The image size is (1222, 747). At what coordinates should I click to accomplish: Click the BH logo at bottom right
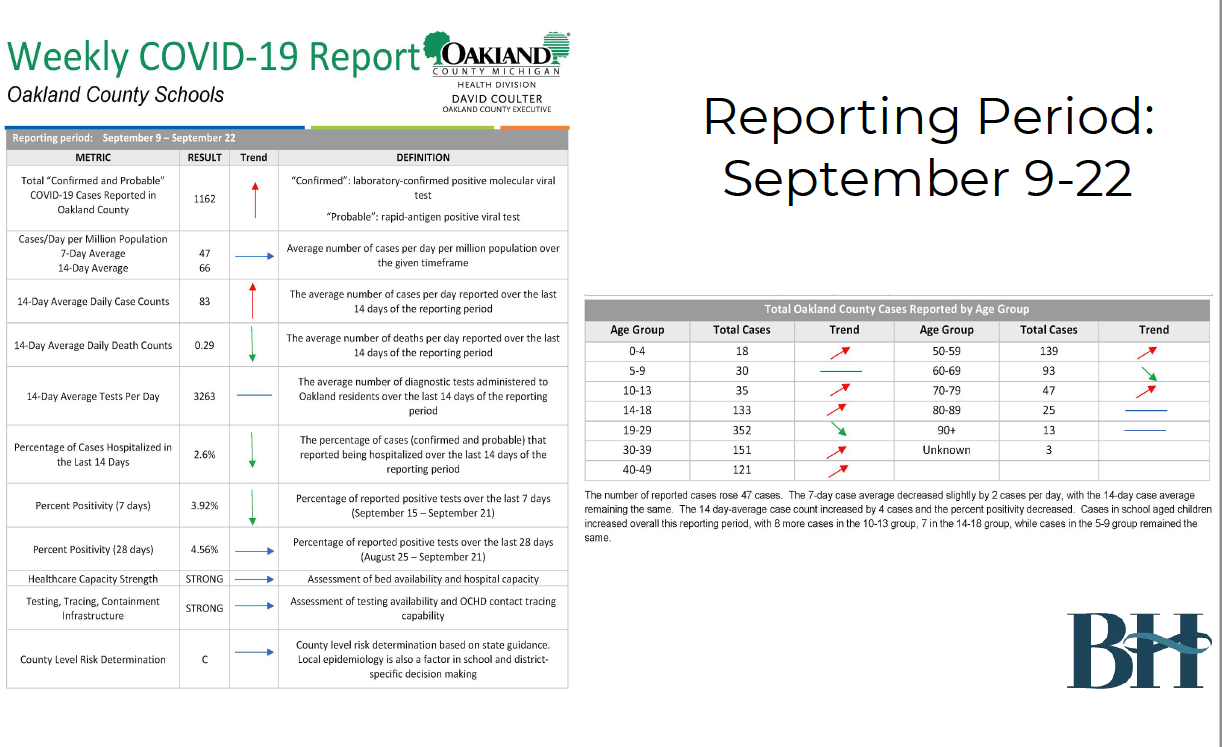click(1139, 651)
